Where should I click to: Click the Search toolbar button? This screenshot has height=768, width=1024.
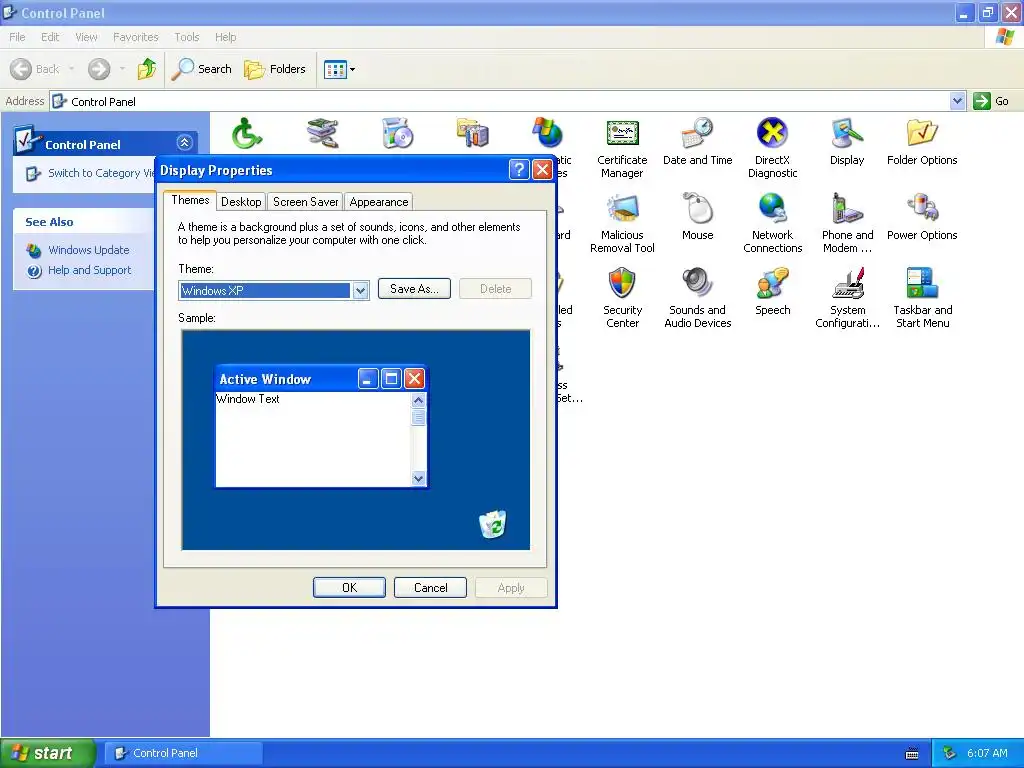(x=201, y=69)
